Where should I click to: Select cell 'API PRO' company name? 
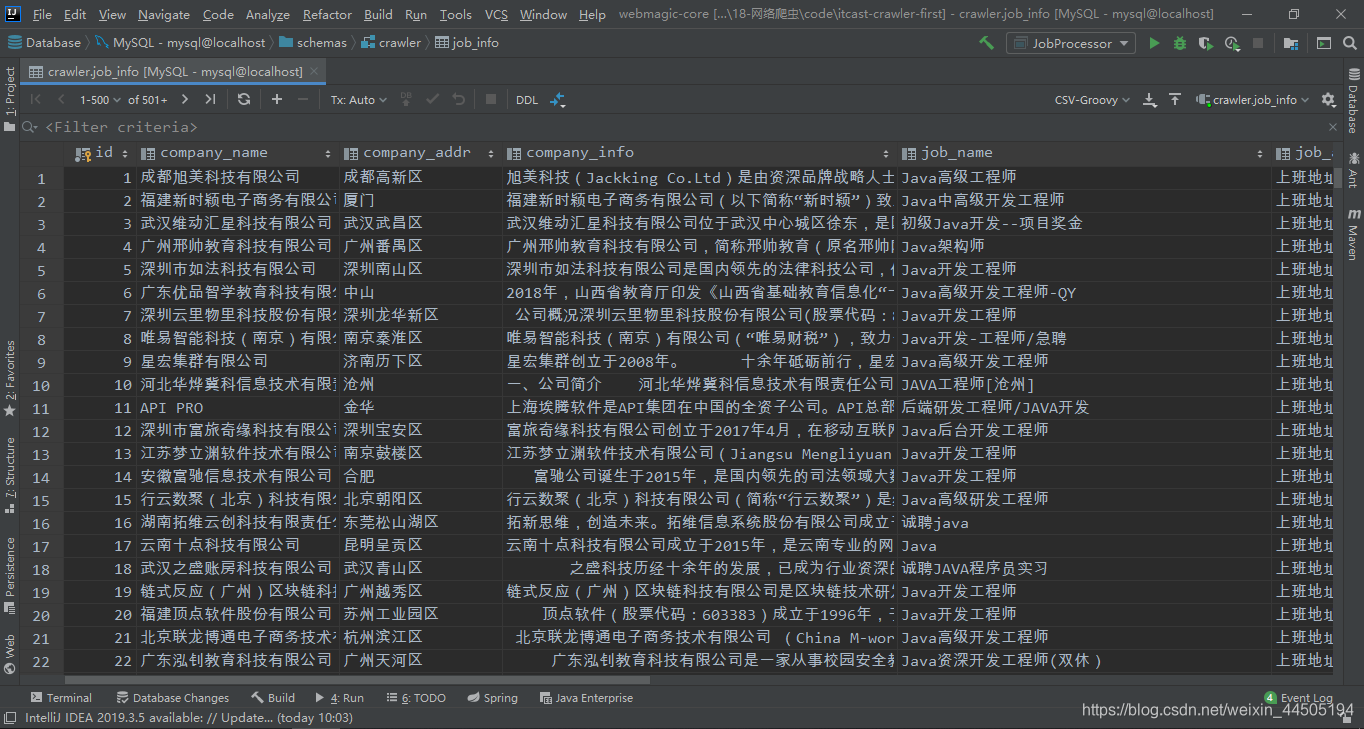pos(238,407)
